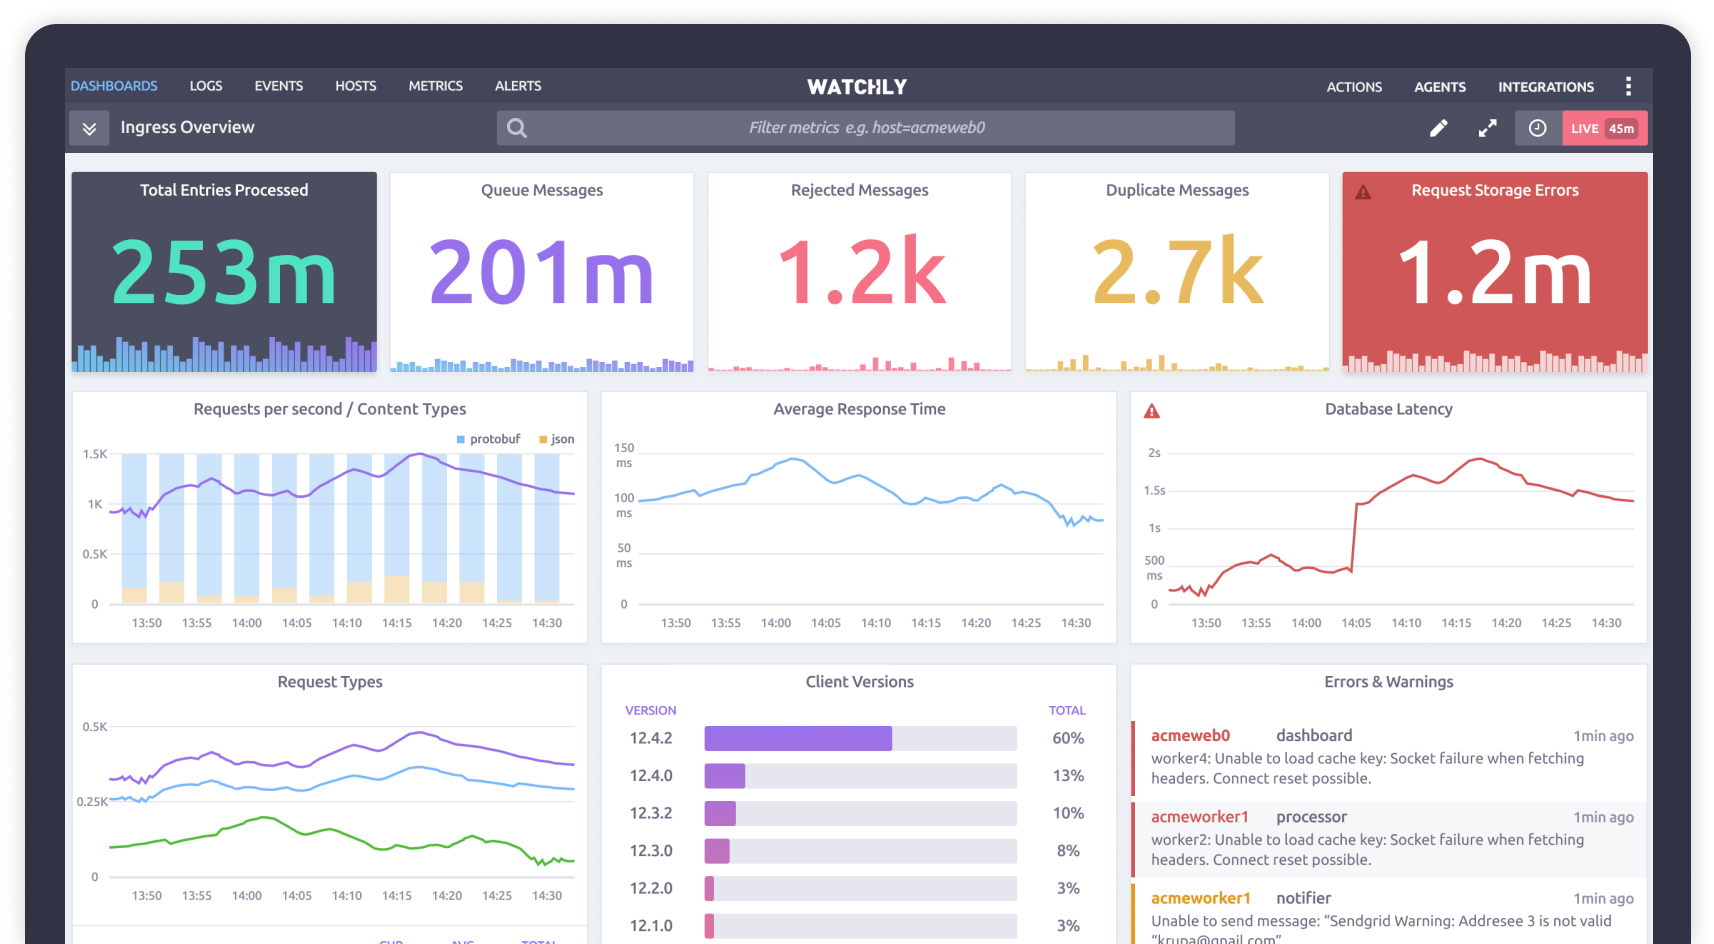Click the pencil edit dashboard icon

click(1438, 128)
